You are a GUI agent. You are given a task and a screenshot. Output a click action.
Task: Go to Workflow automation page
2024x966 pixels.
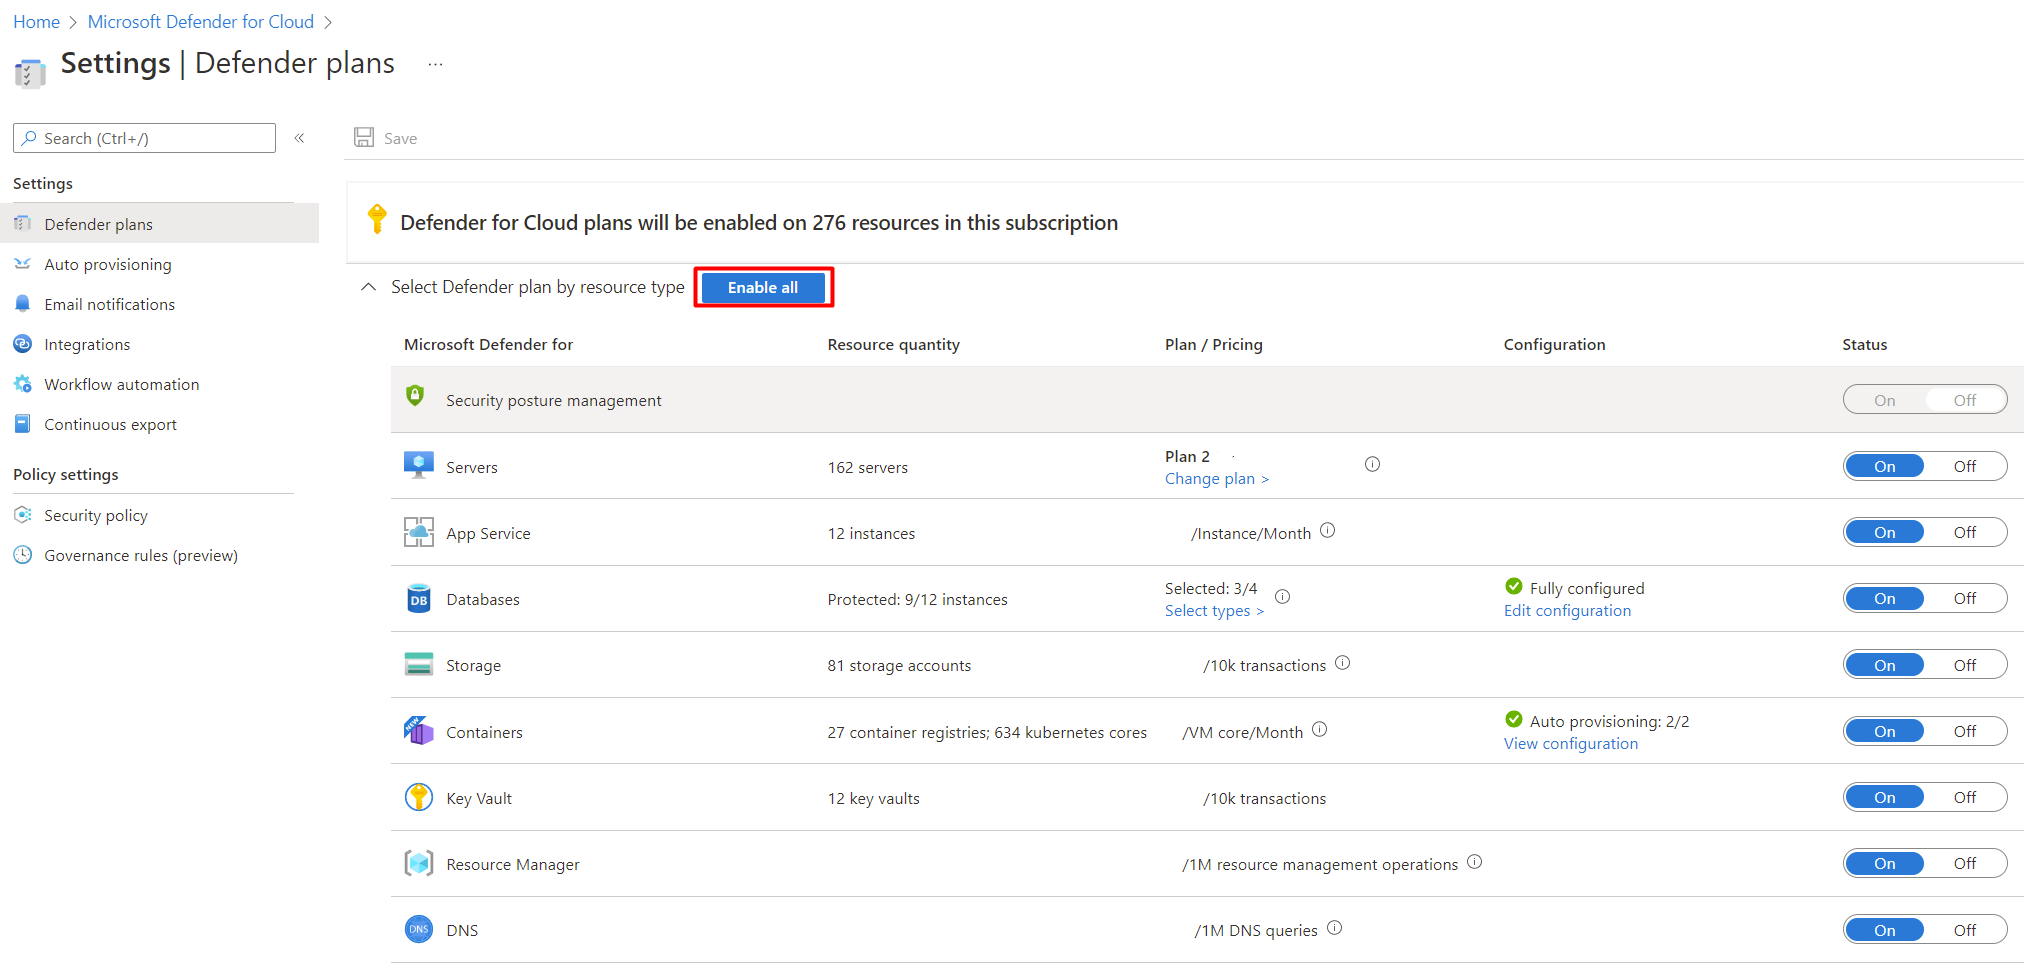pos(121,384)
